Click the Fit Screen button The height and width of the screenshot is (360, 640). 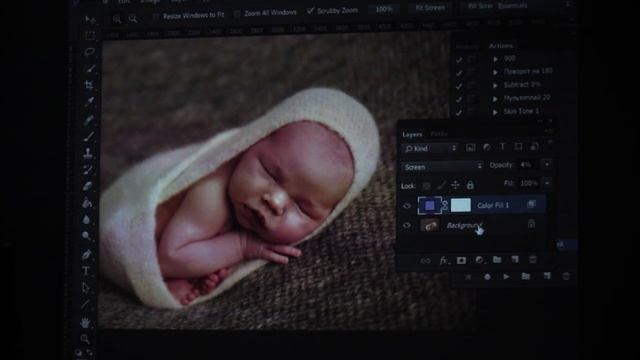click(430, 7)
